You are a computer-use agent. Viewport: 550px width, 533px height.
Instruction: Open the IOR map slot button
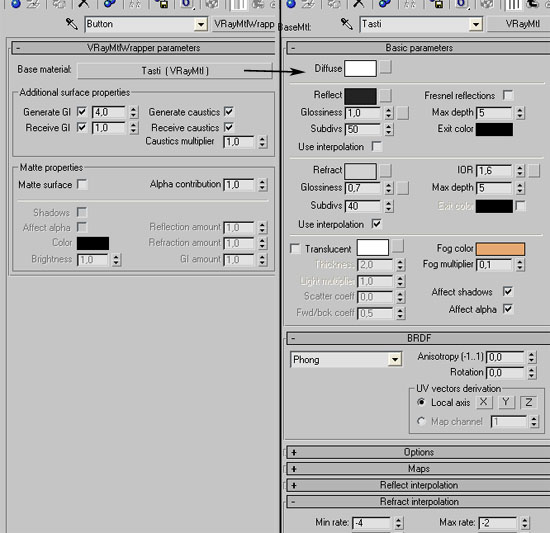click(x=534, y=171)
